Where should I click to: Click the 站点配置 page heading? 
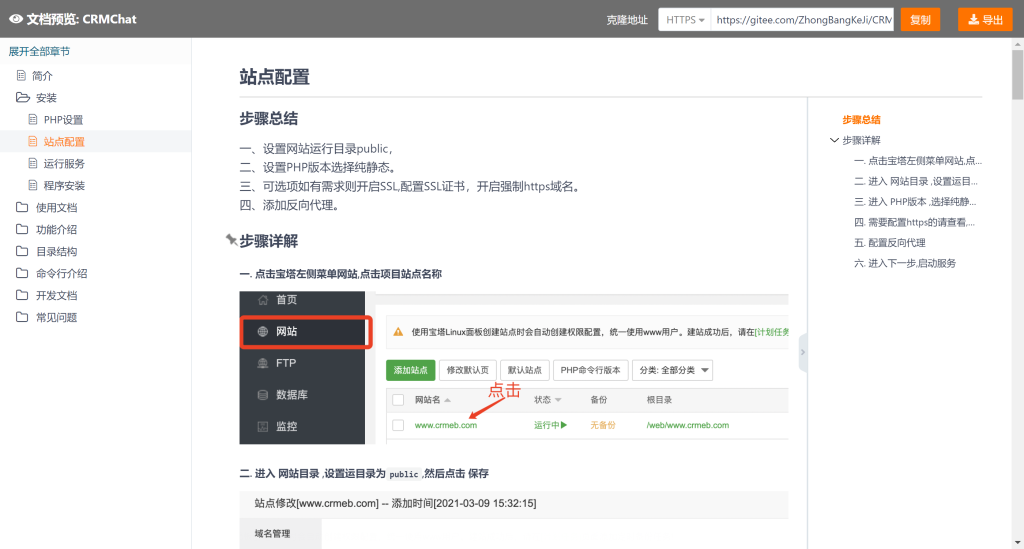274,77
